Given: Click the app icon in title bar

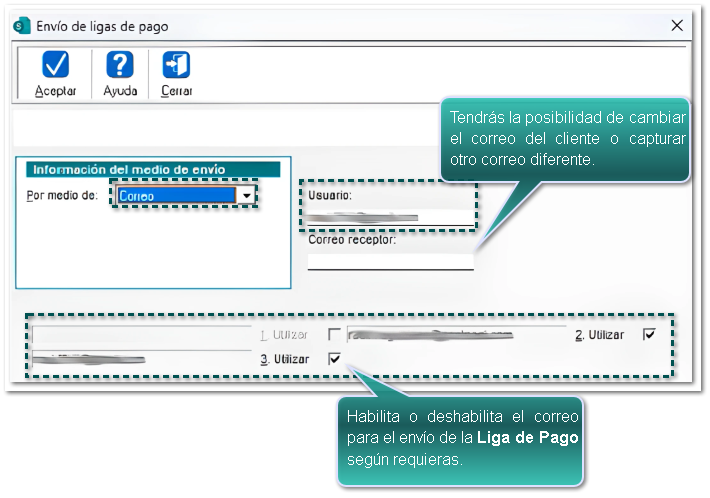Looking at the screenshot, I should 22,26.
